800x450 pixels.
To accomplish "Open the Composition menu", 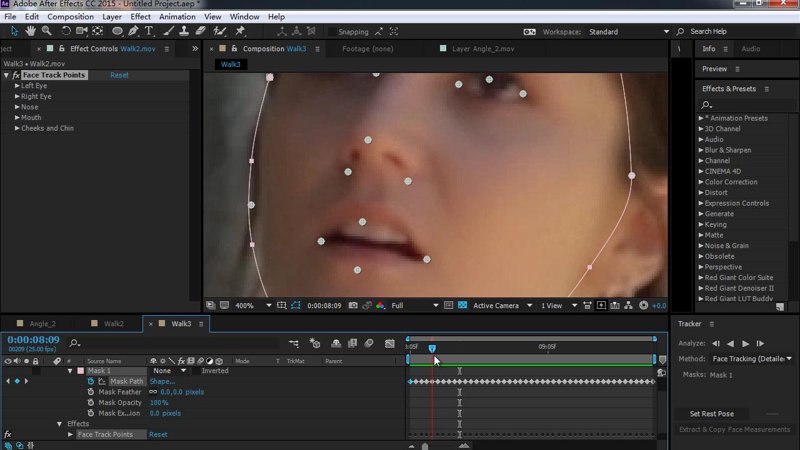I will 70,17.
